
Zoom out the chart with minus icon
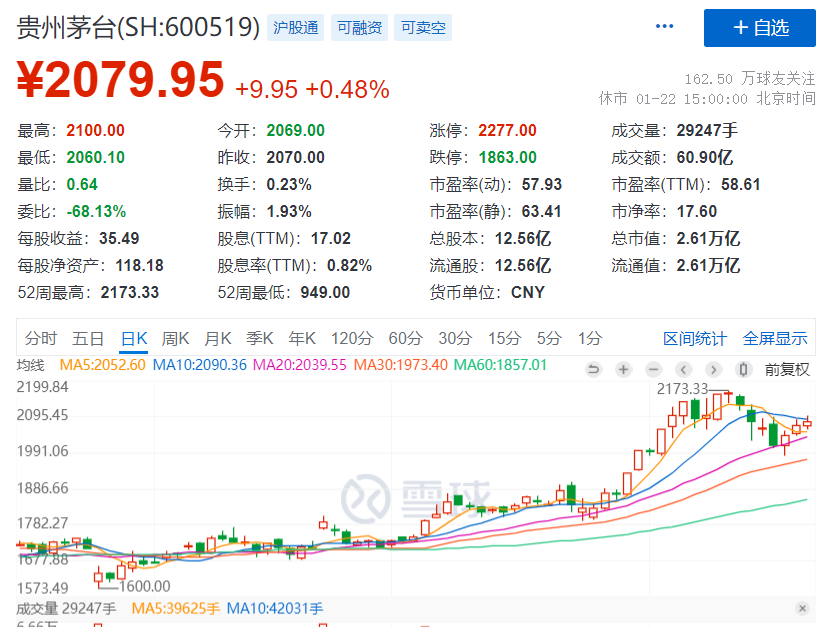point(653,369)
